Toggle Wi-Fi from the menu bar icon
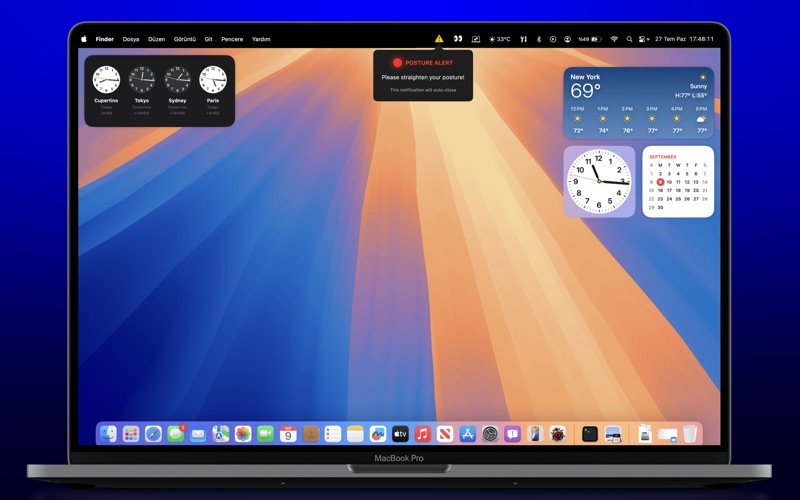800x500 pixels. 614,39
